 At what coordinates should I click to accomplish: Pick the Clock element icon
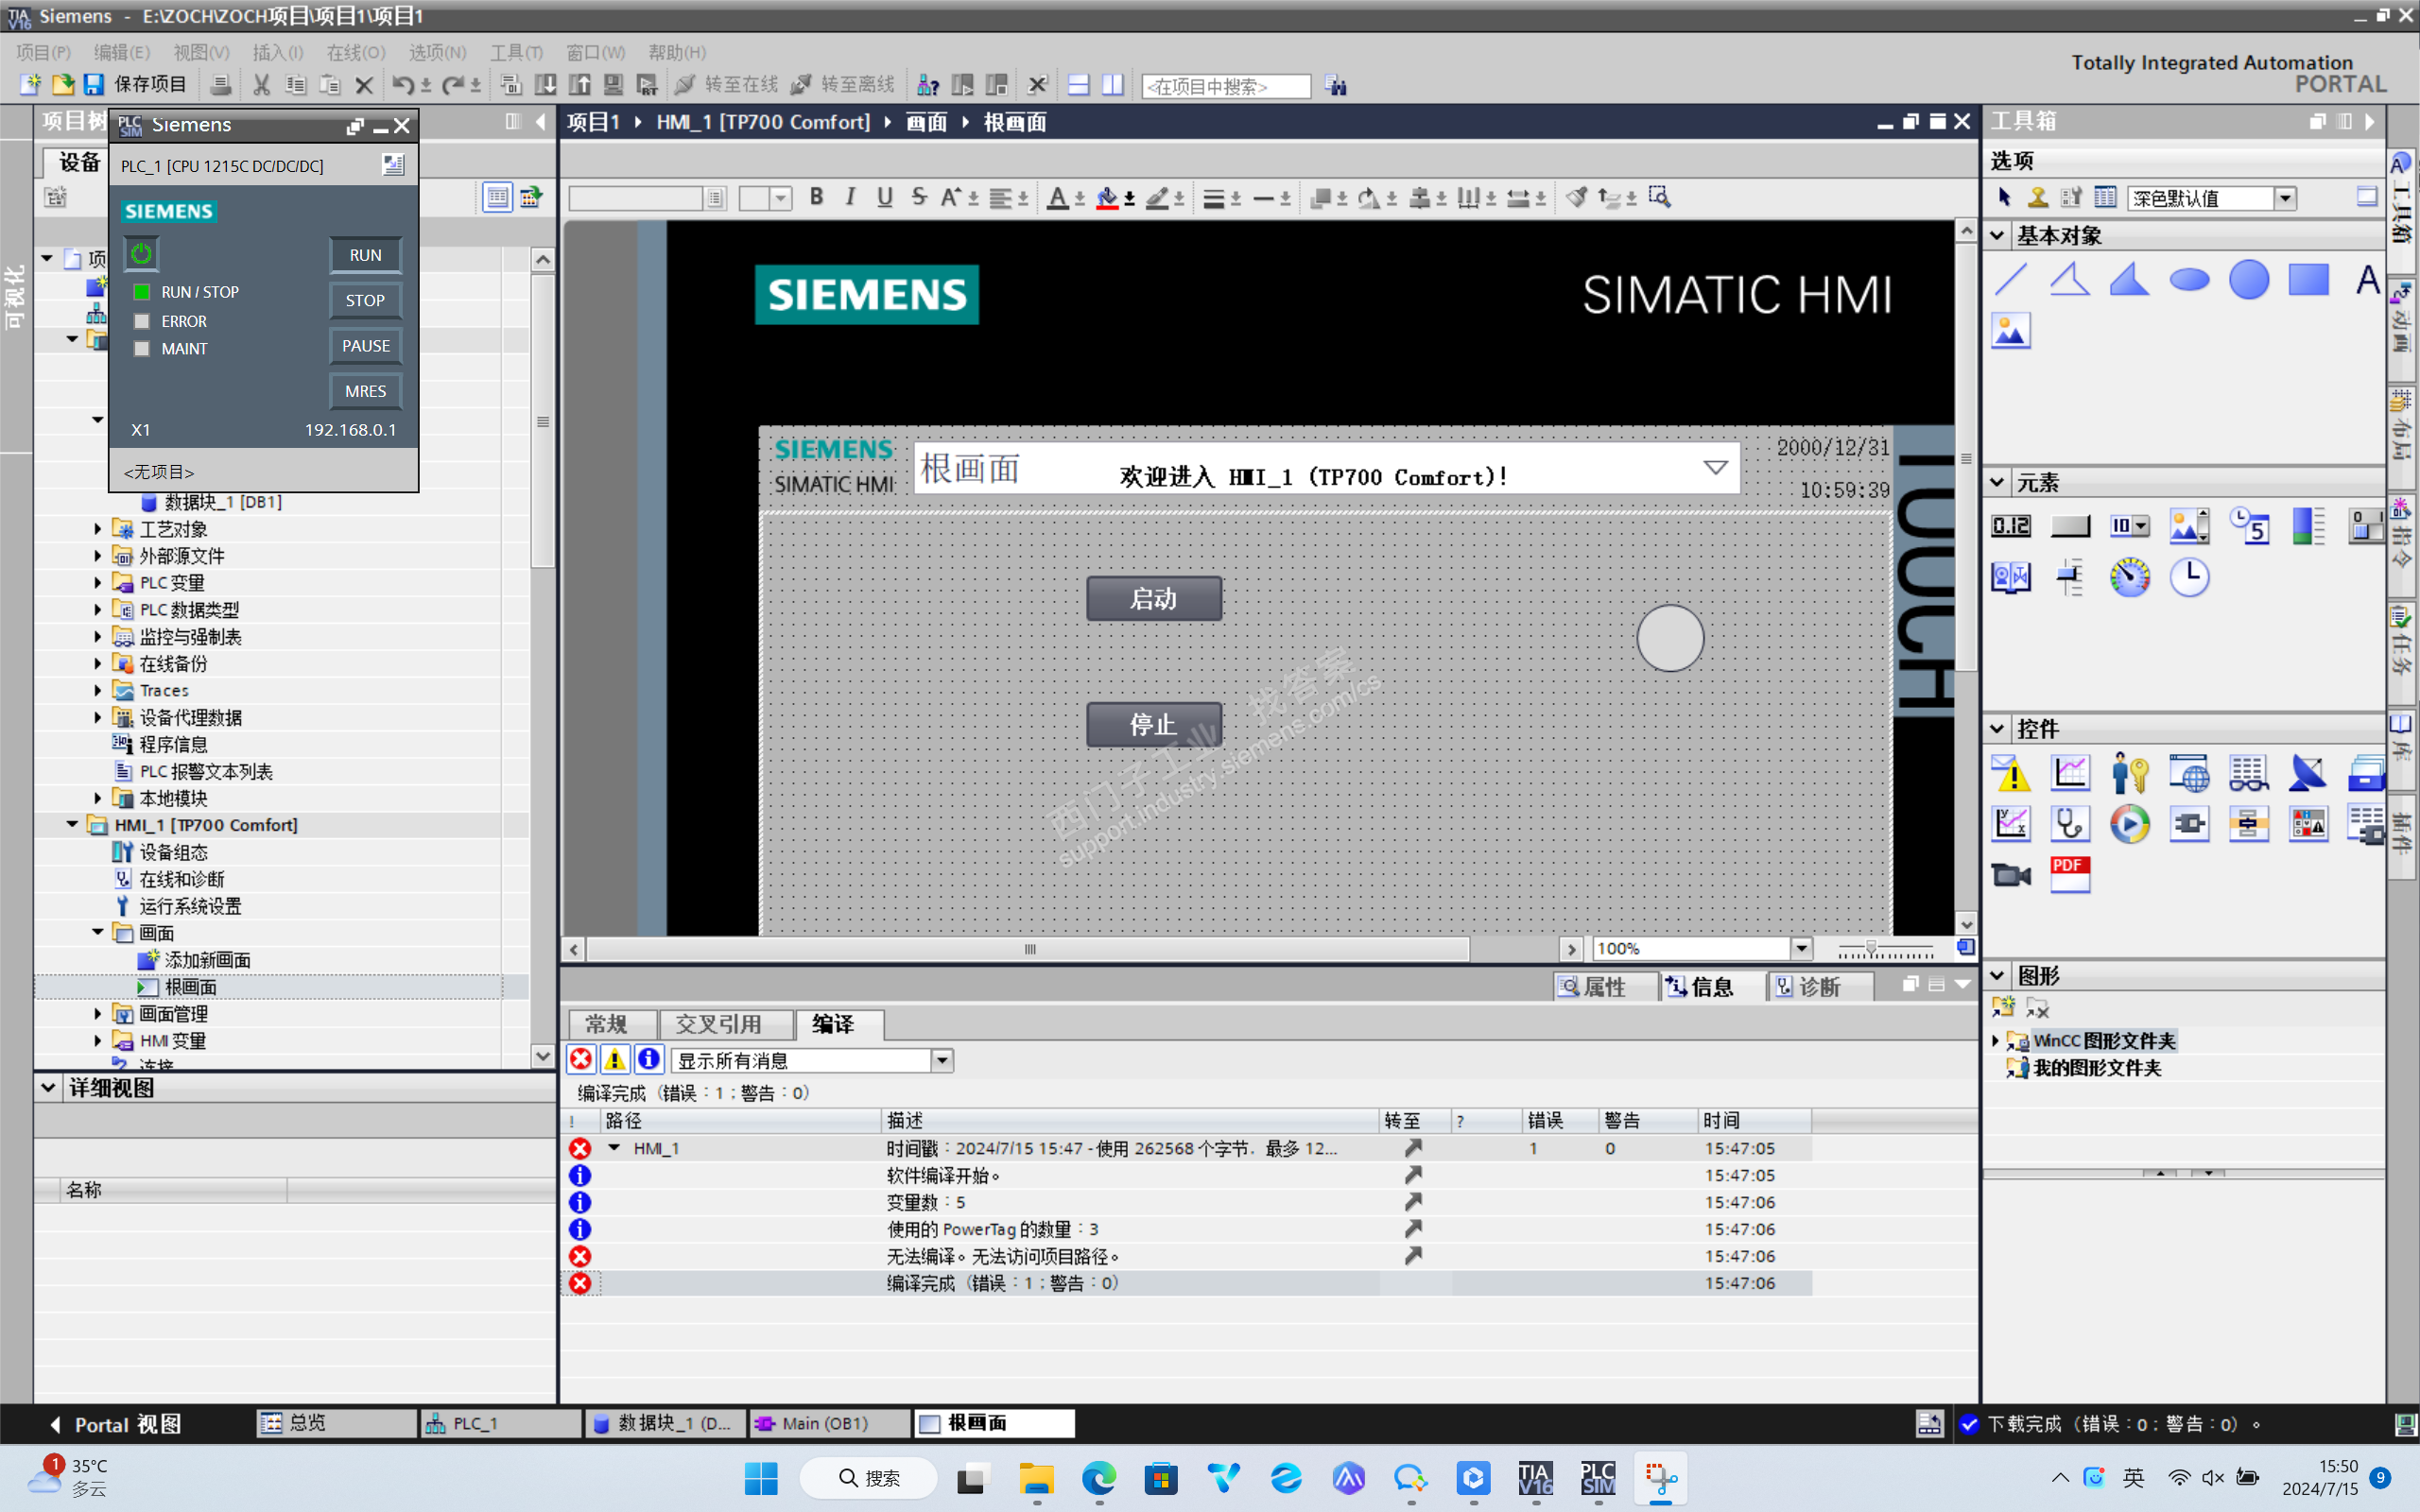coord(2189,577)
